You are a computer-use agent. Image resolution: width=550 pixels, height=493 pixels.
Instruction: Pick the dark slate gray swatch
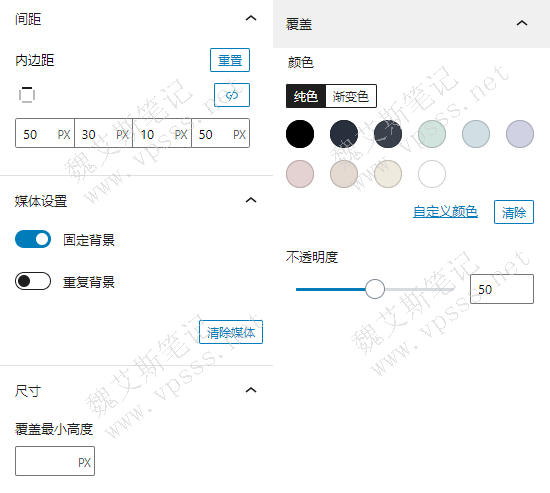388,134
